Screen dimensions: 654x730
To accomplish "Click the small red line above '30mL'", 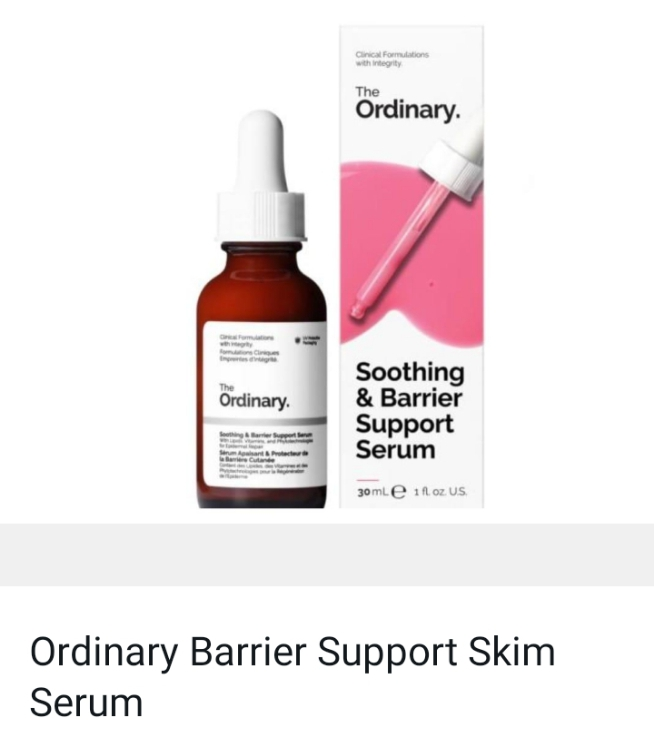I will [x=367, y=480].
